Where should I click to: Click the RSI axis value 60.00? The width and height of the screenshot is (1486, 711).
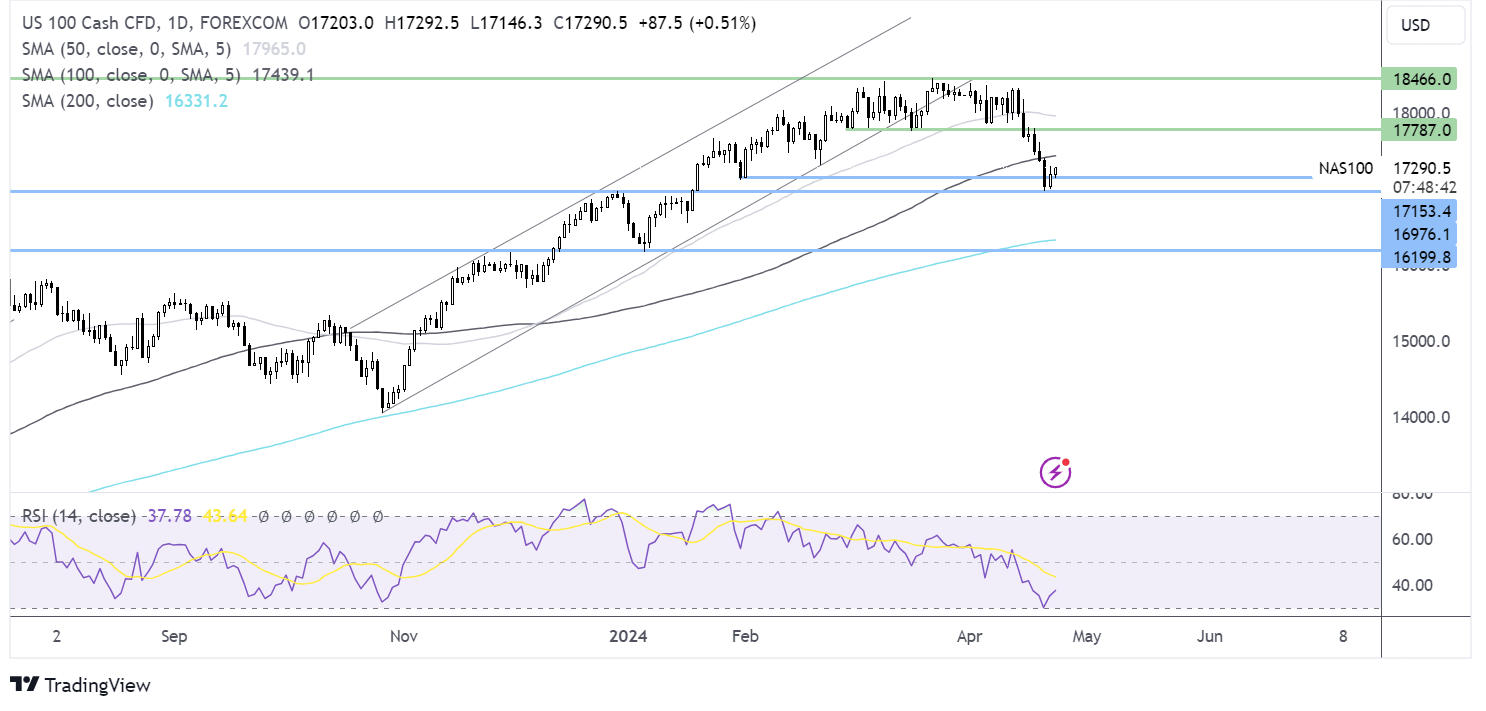pyautogui.click(x=1412, y=540)
